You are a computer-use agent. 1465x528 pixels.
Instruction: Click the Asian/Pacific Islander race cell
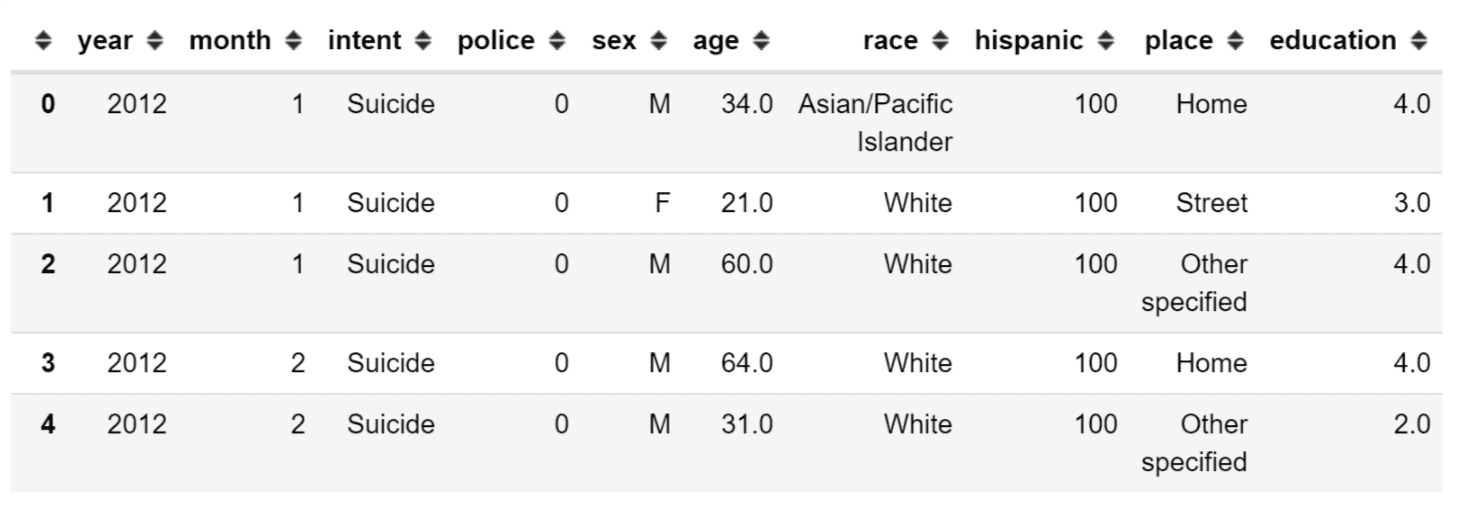(875, 123)
